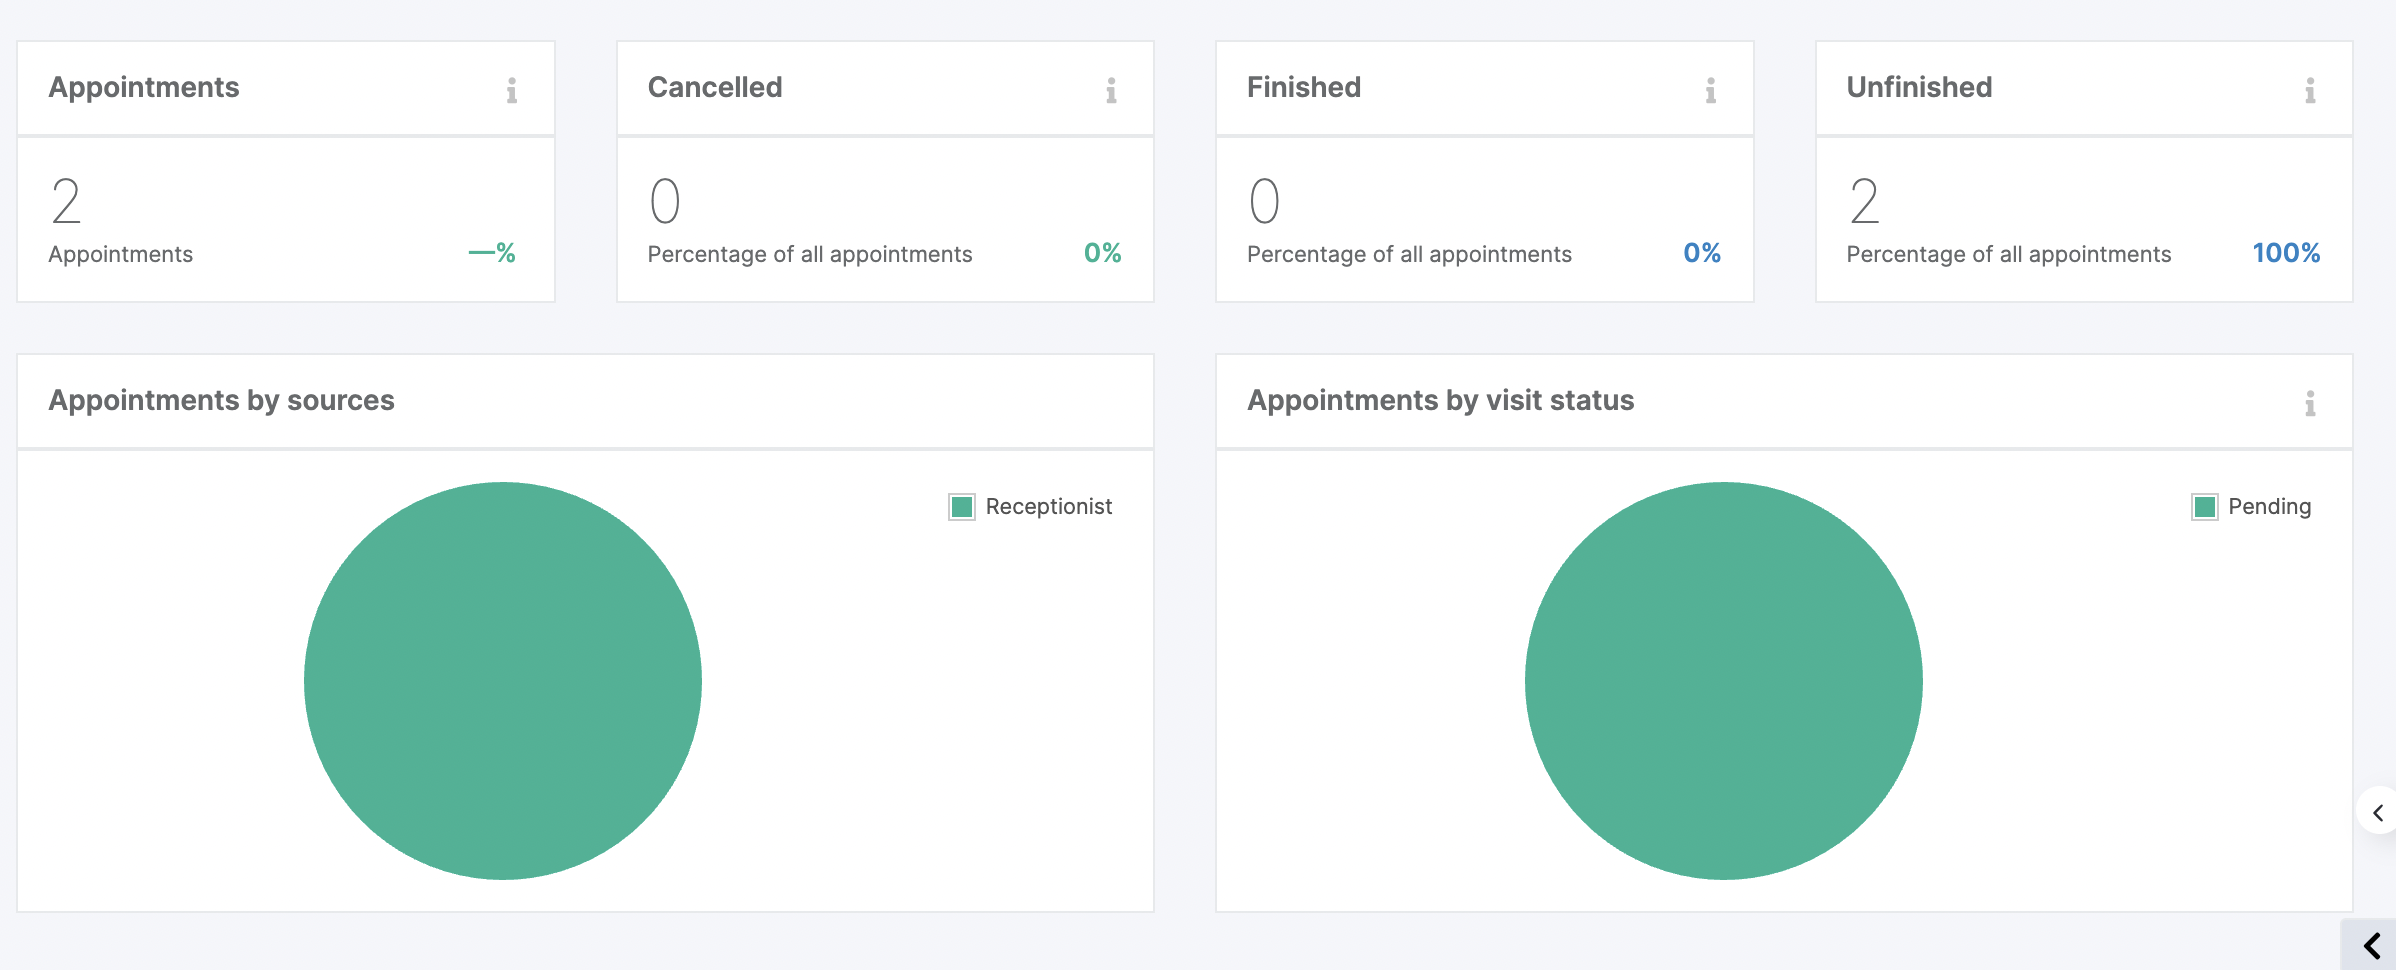Click the count 2 in the Unfinished card
Screen dimensions: 2396x970
point(1864,201)
